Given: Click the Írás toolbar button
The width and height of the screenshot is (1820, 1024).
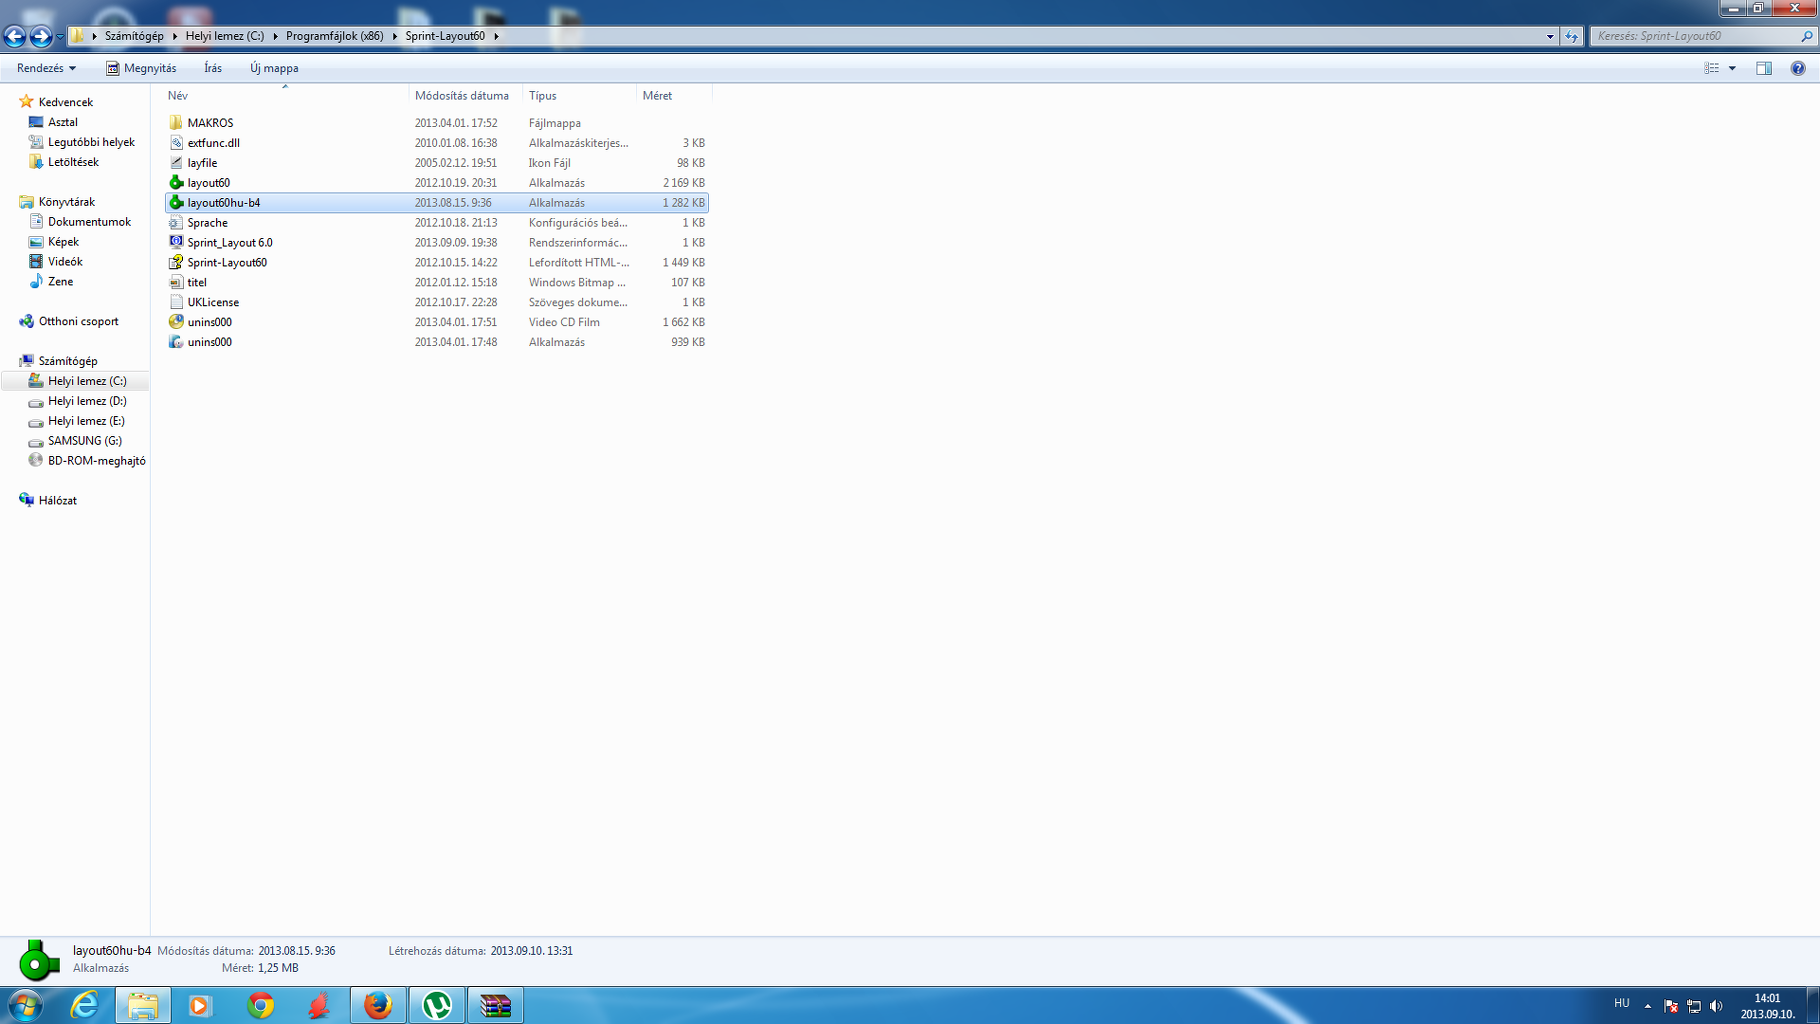Looking at the screenshot, I should 213,68.
